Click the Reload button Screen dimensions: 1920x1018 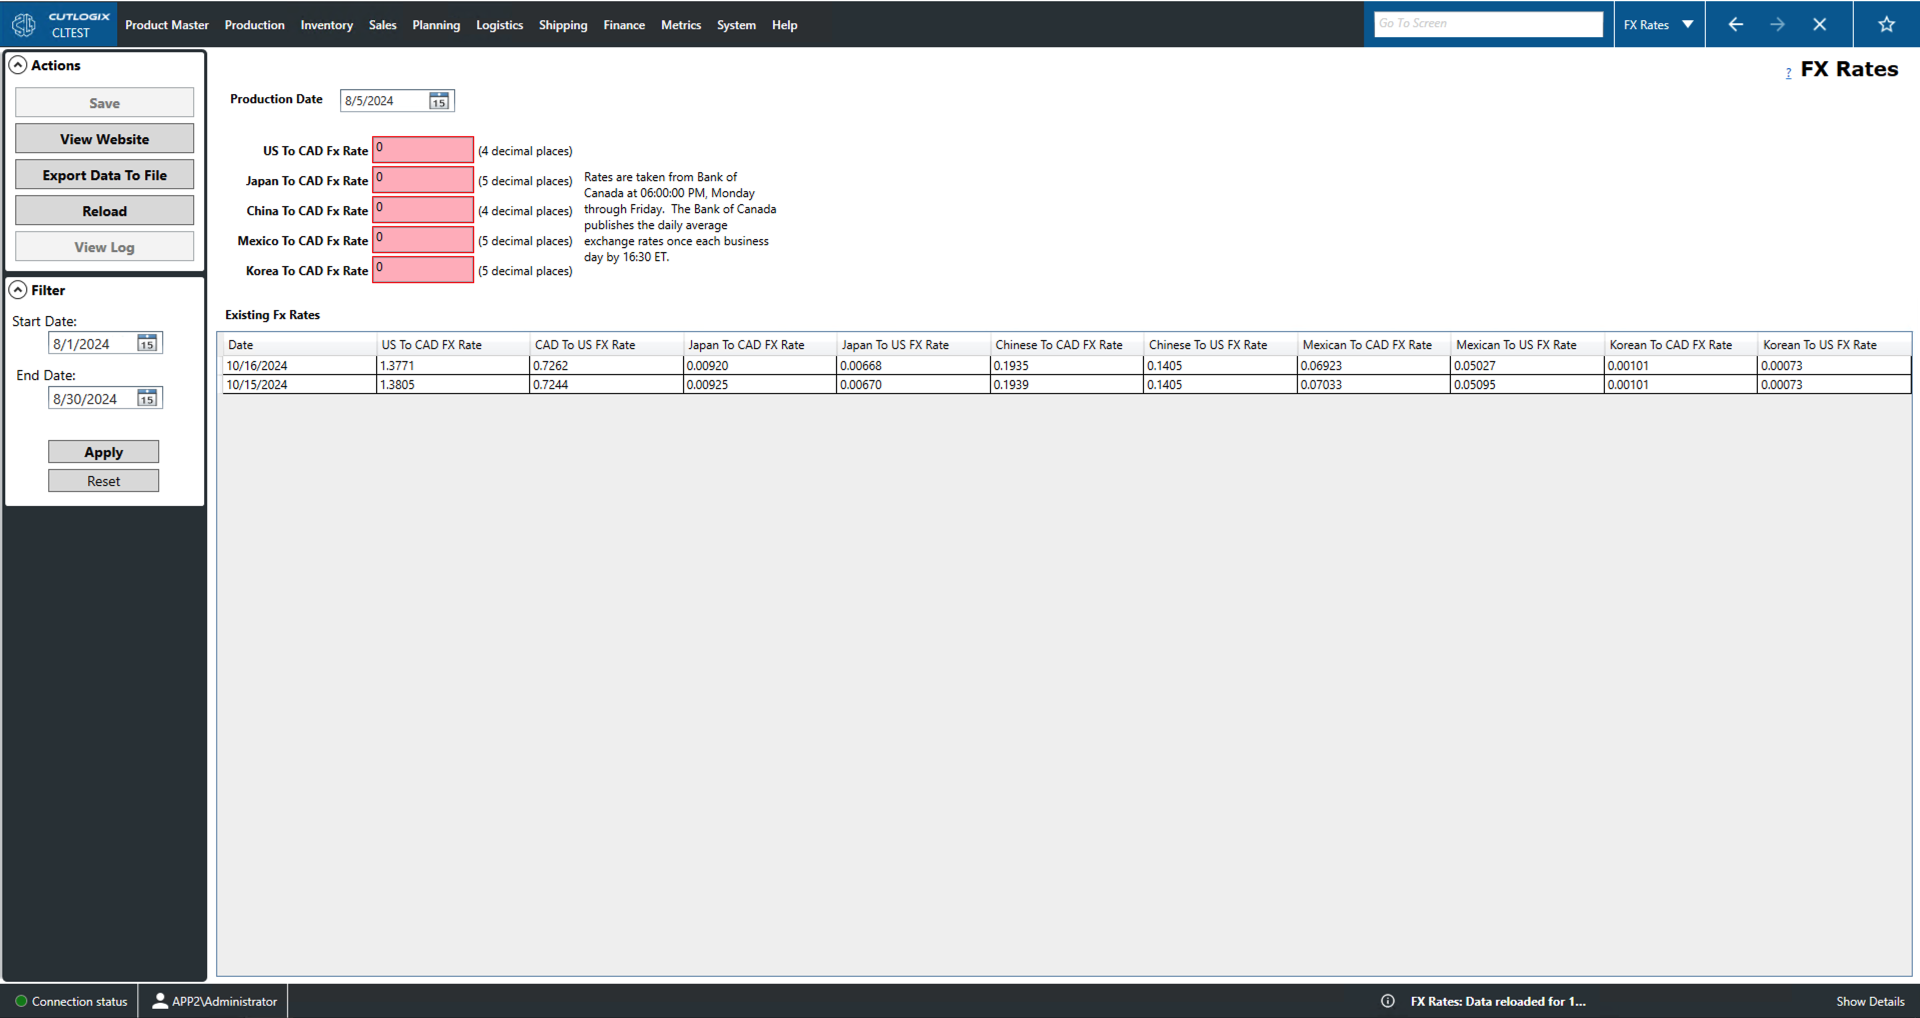[104, 210]
